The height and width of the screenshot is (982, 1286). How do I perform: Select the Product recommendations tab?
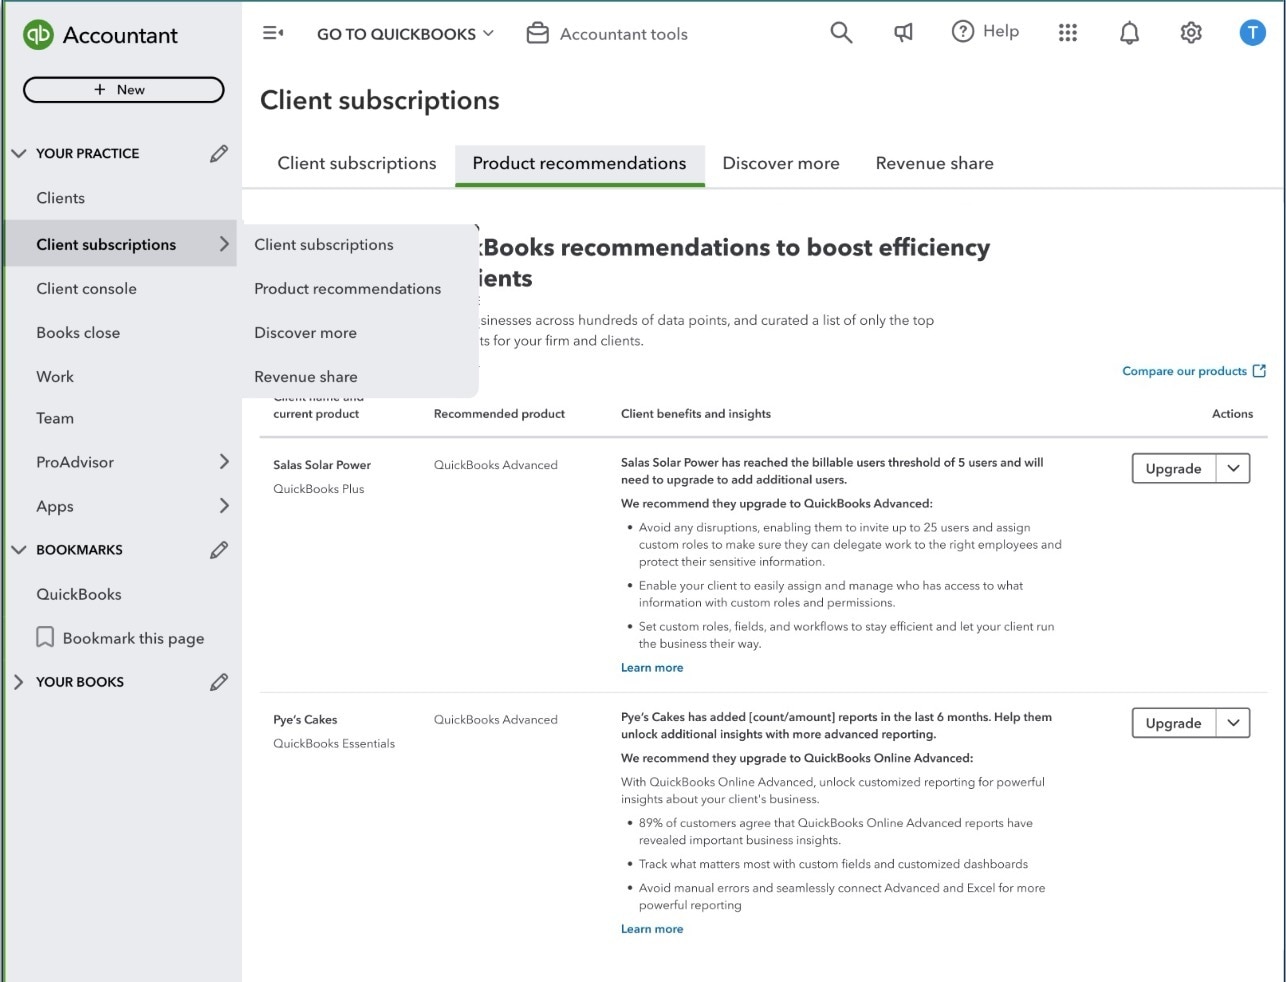click(x=580, y=164)
